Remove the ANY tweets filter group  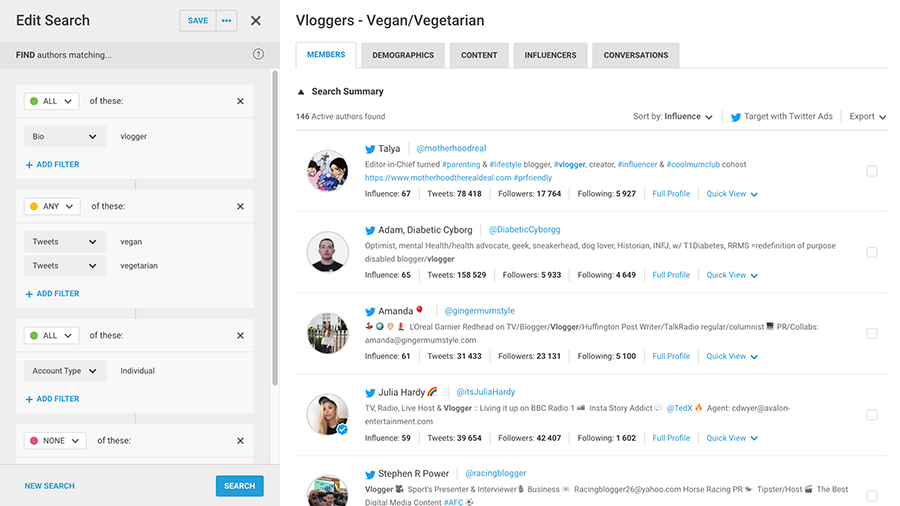coord(240,207)
